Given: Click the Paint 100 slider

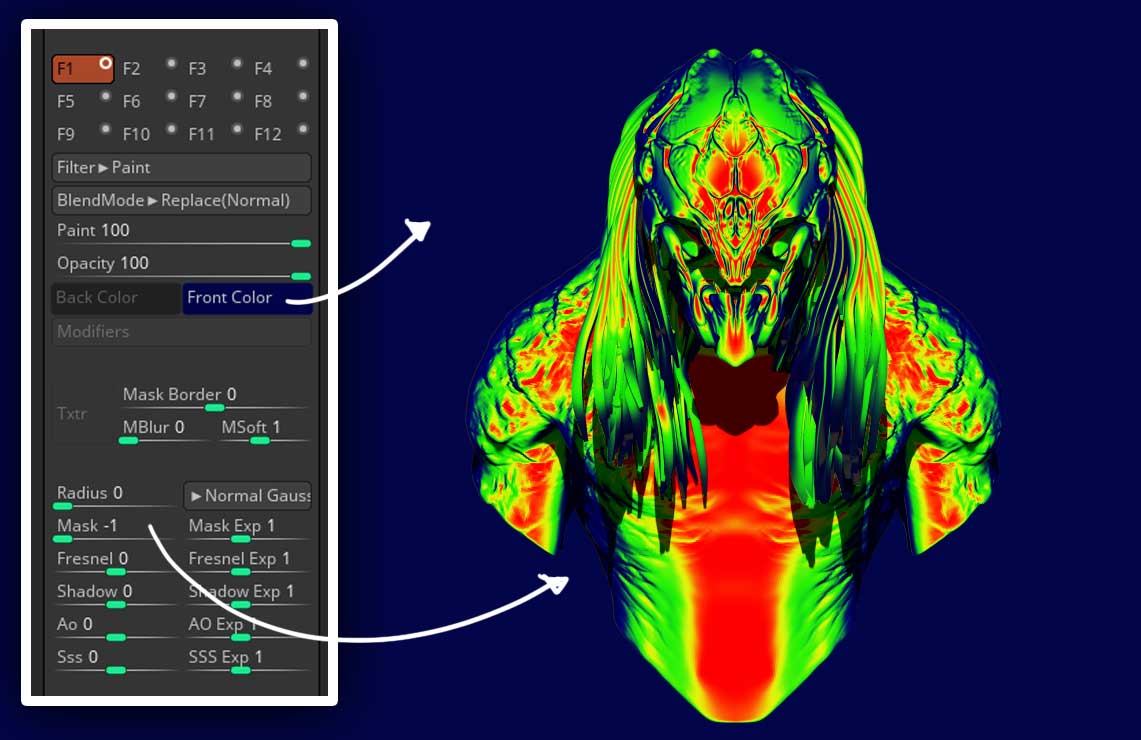Looking at the screenshot, I should 183,234.
